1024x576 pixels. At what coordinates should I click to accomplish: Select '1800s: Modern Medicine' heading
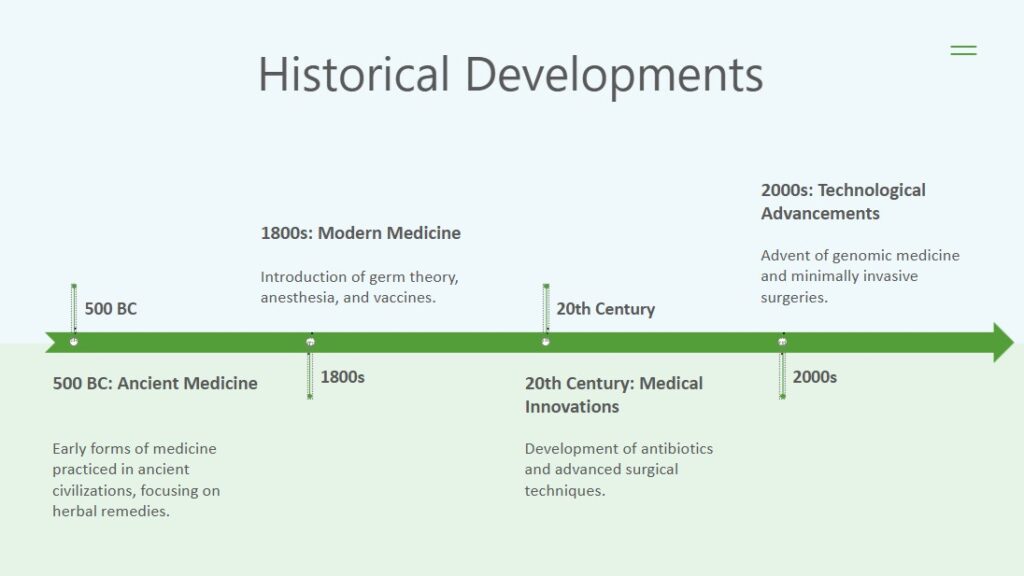[x=360, y=233]
